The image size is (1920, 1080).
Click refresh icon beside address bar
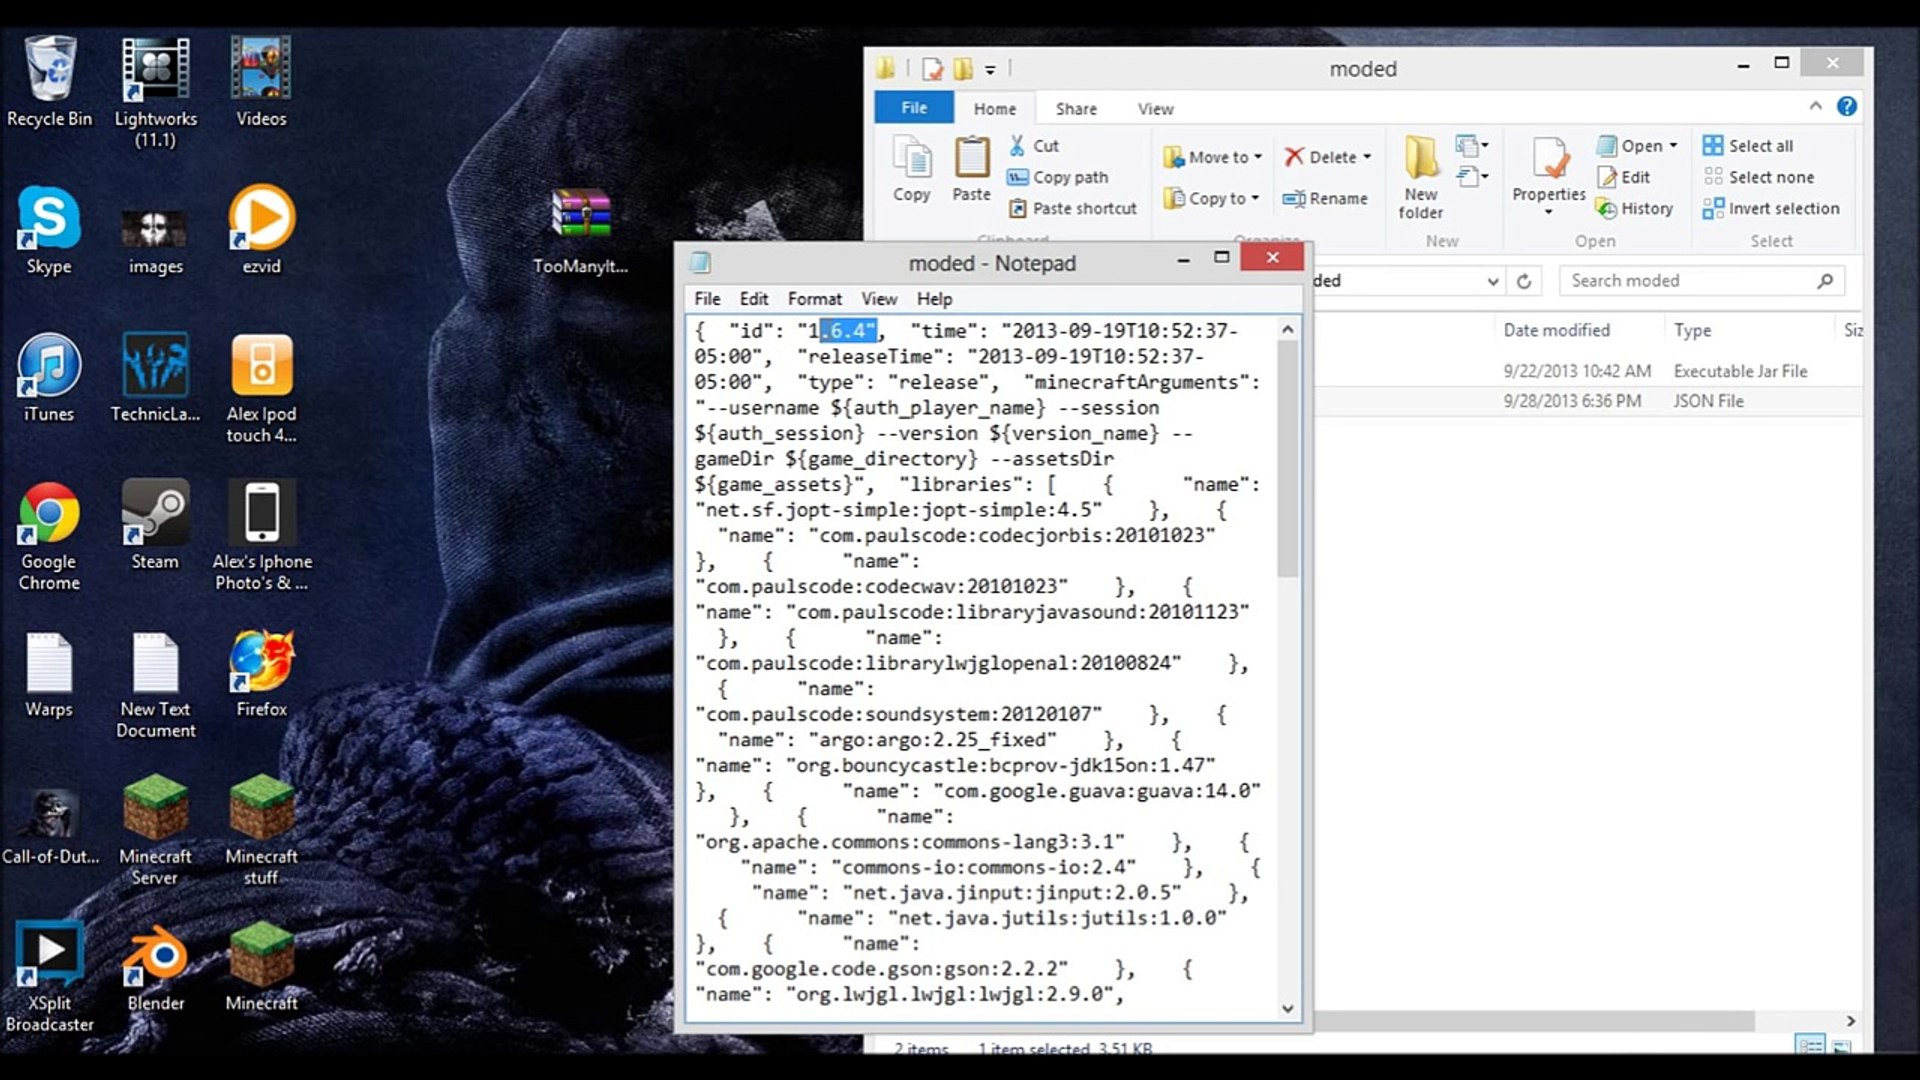pos(1524,281)
